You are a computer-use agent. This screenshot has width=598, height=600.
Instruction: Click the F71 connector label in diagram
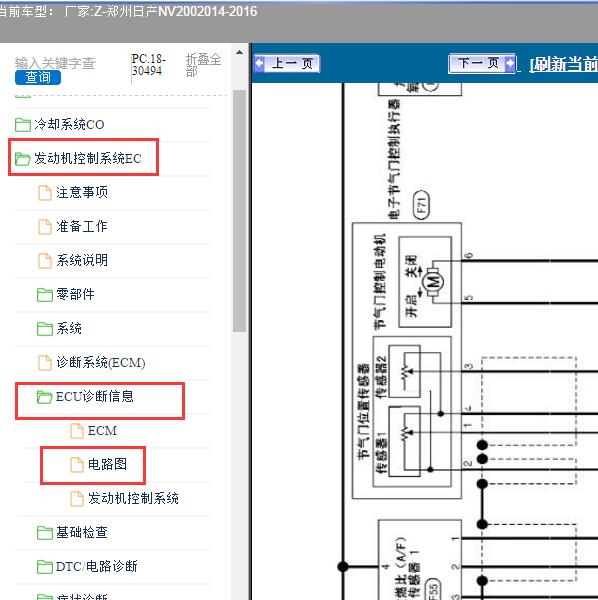(421, 205)
